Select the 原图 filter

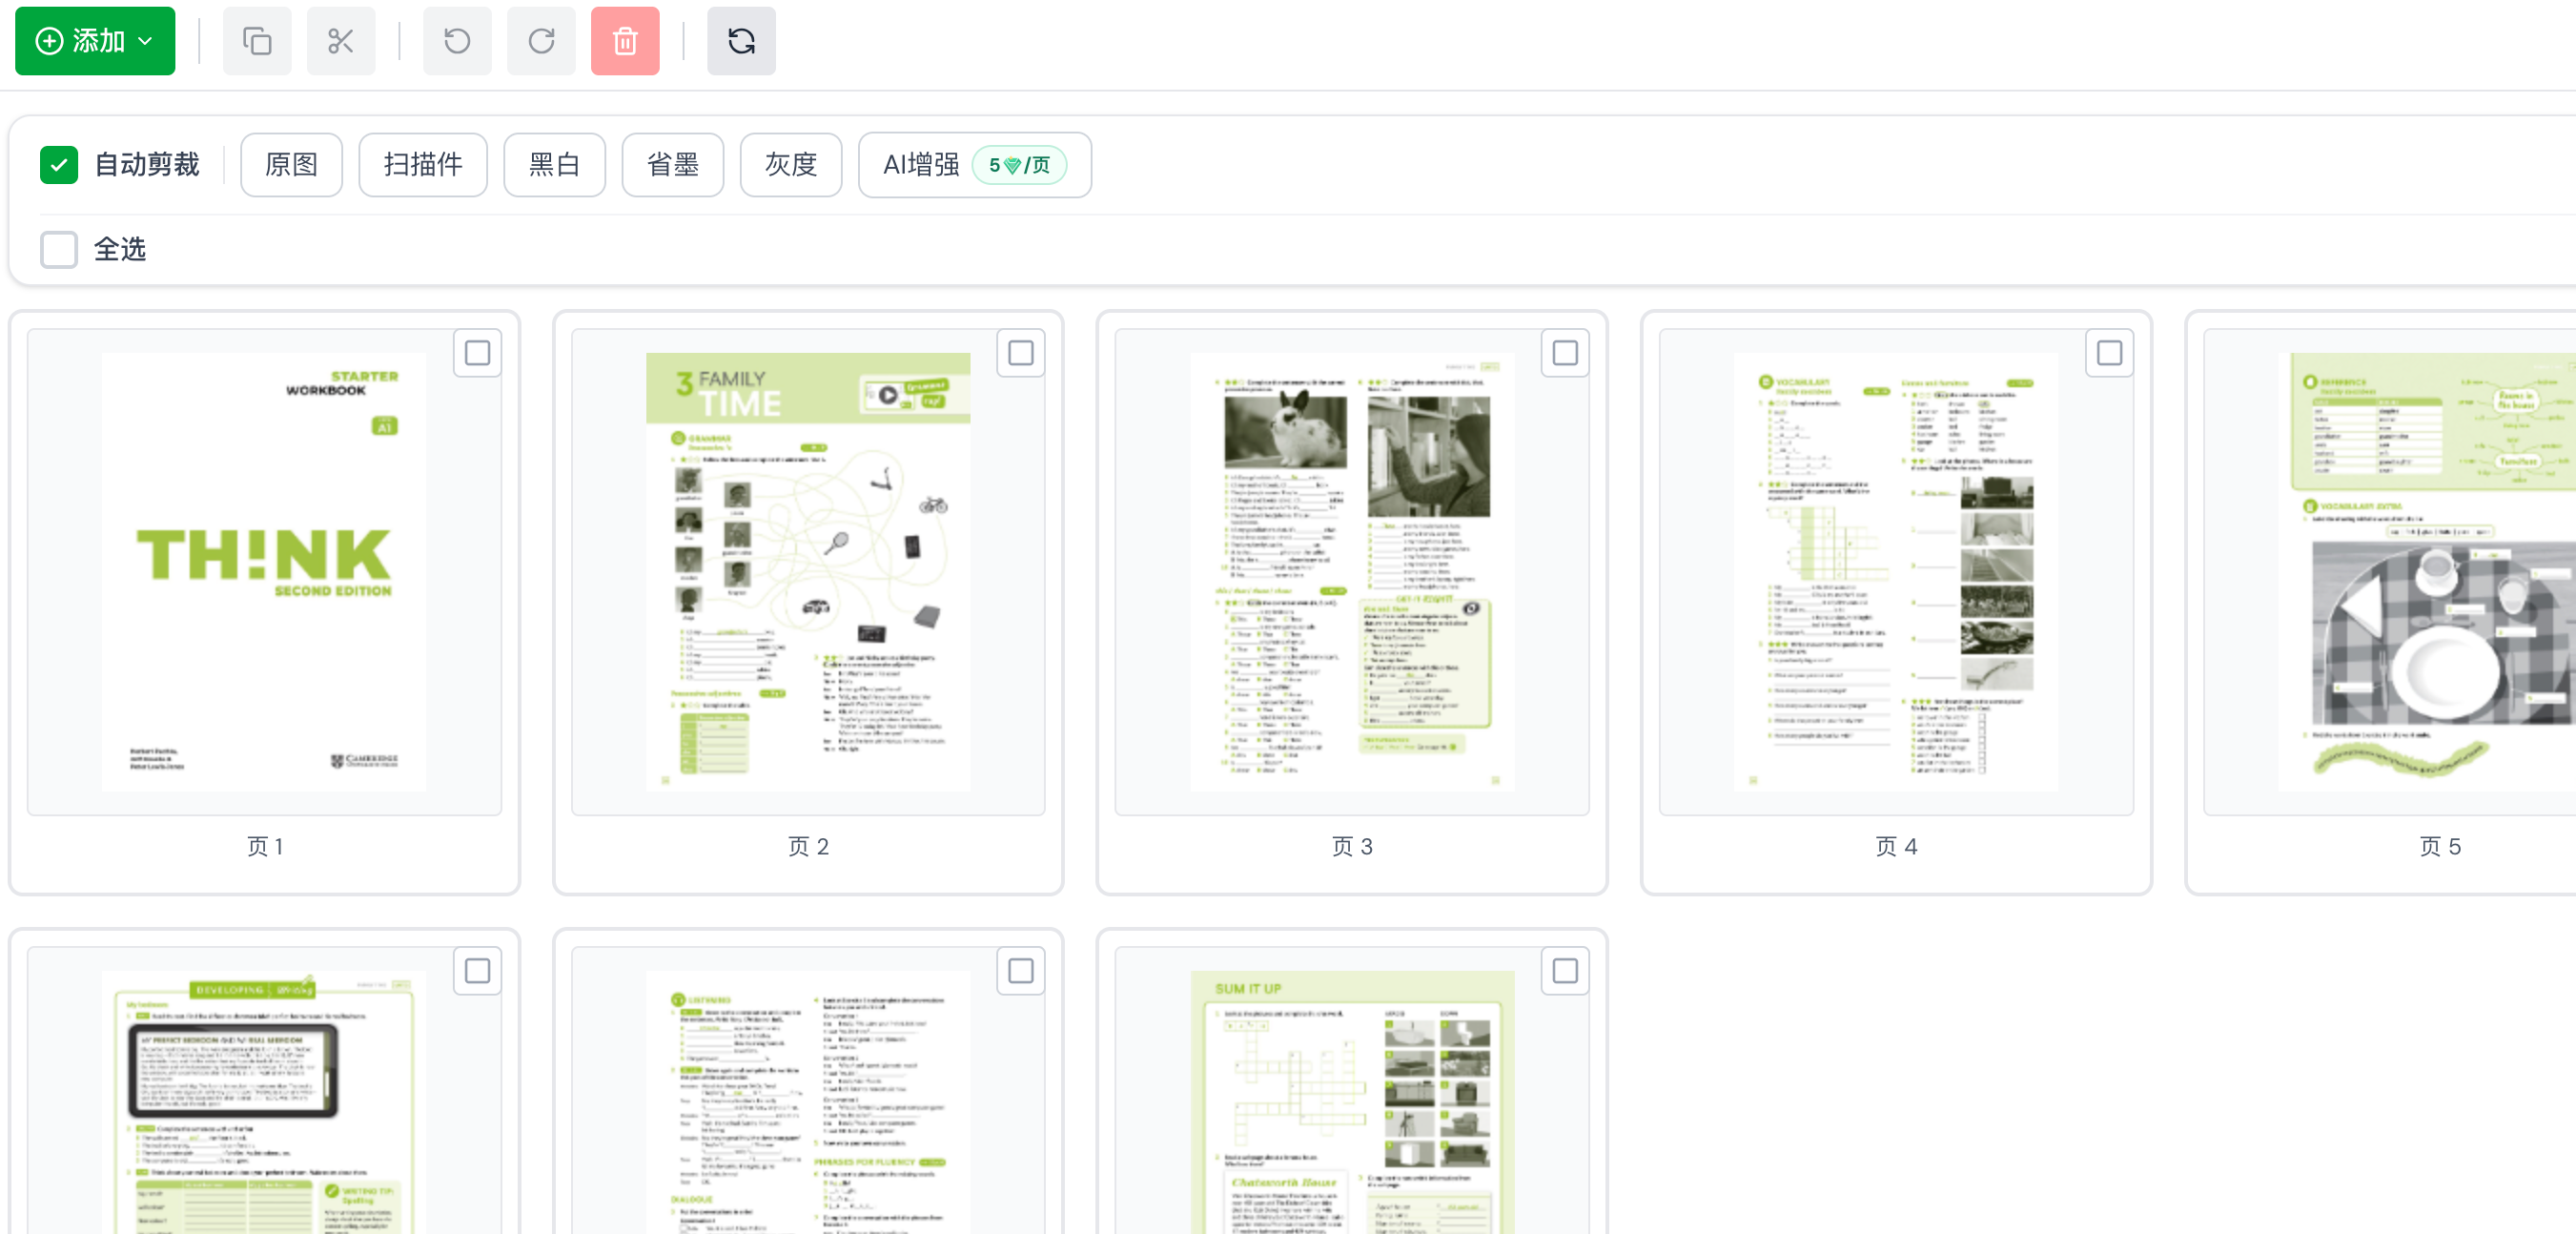tap(291, 165)
